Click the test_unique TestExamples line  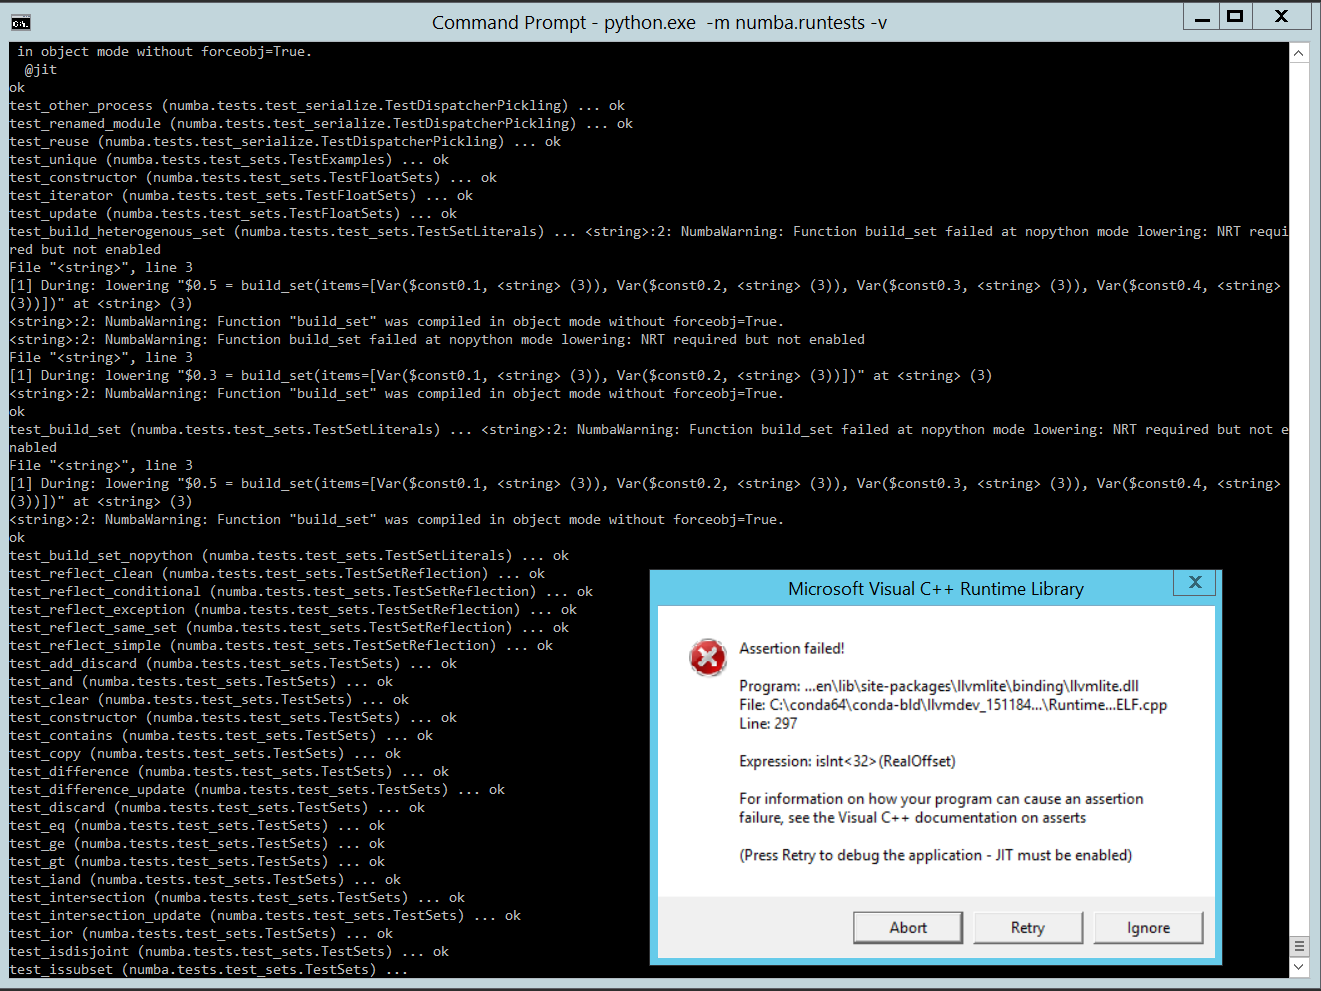[229, 159]
